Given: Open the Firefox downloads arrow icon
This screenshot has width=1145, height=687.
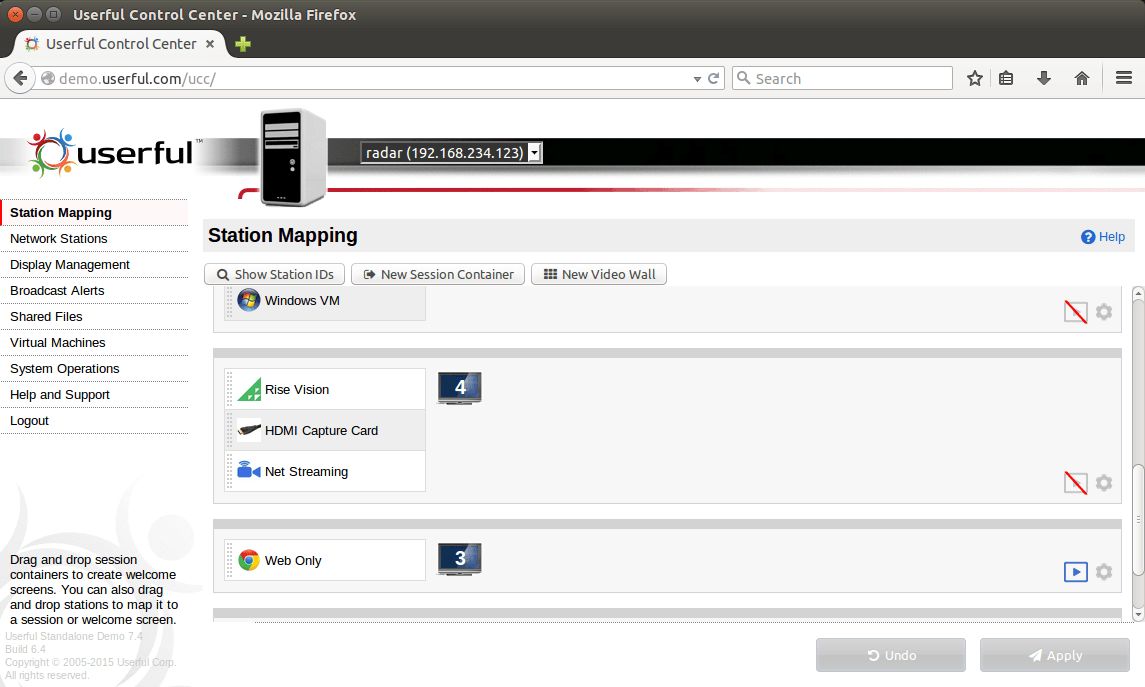Looking at the screenshot, I should tap(1043, 79).
